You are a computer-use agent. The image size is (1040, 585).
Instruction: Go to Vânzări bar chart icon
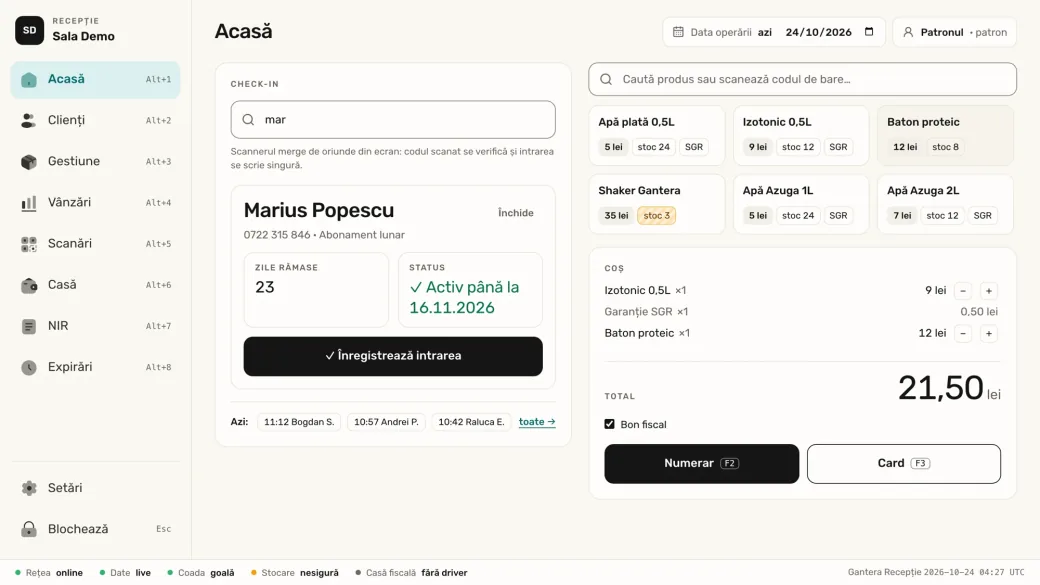click(29, 202)
